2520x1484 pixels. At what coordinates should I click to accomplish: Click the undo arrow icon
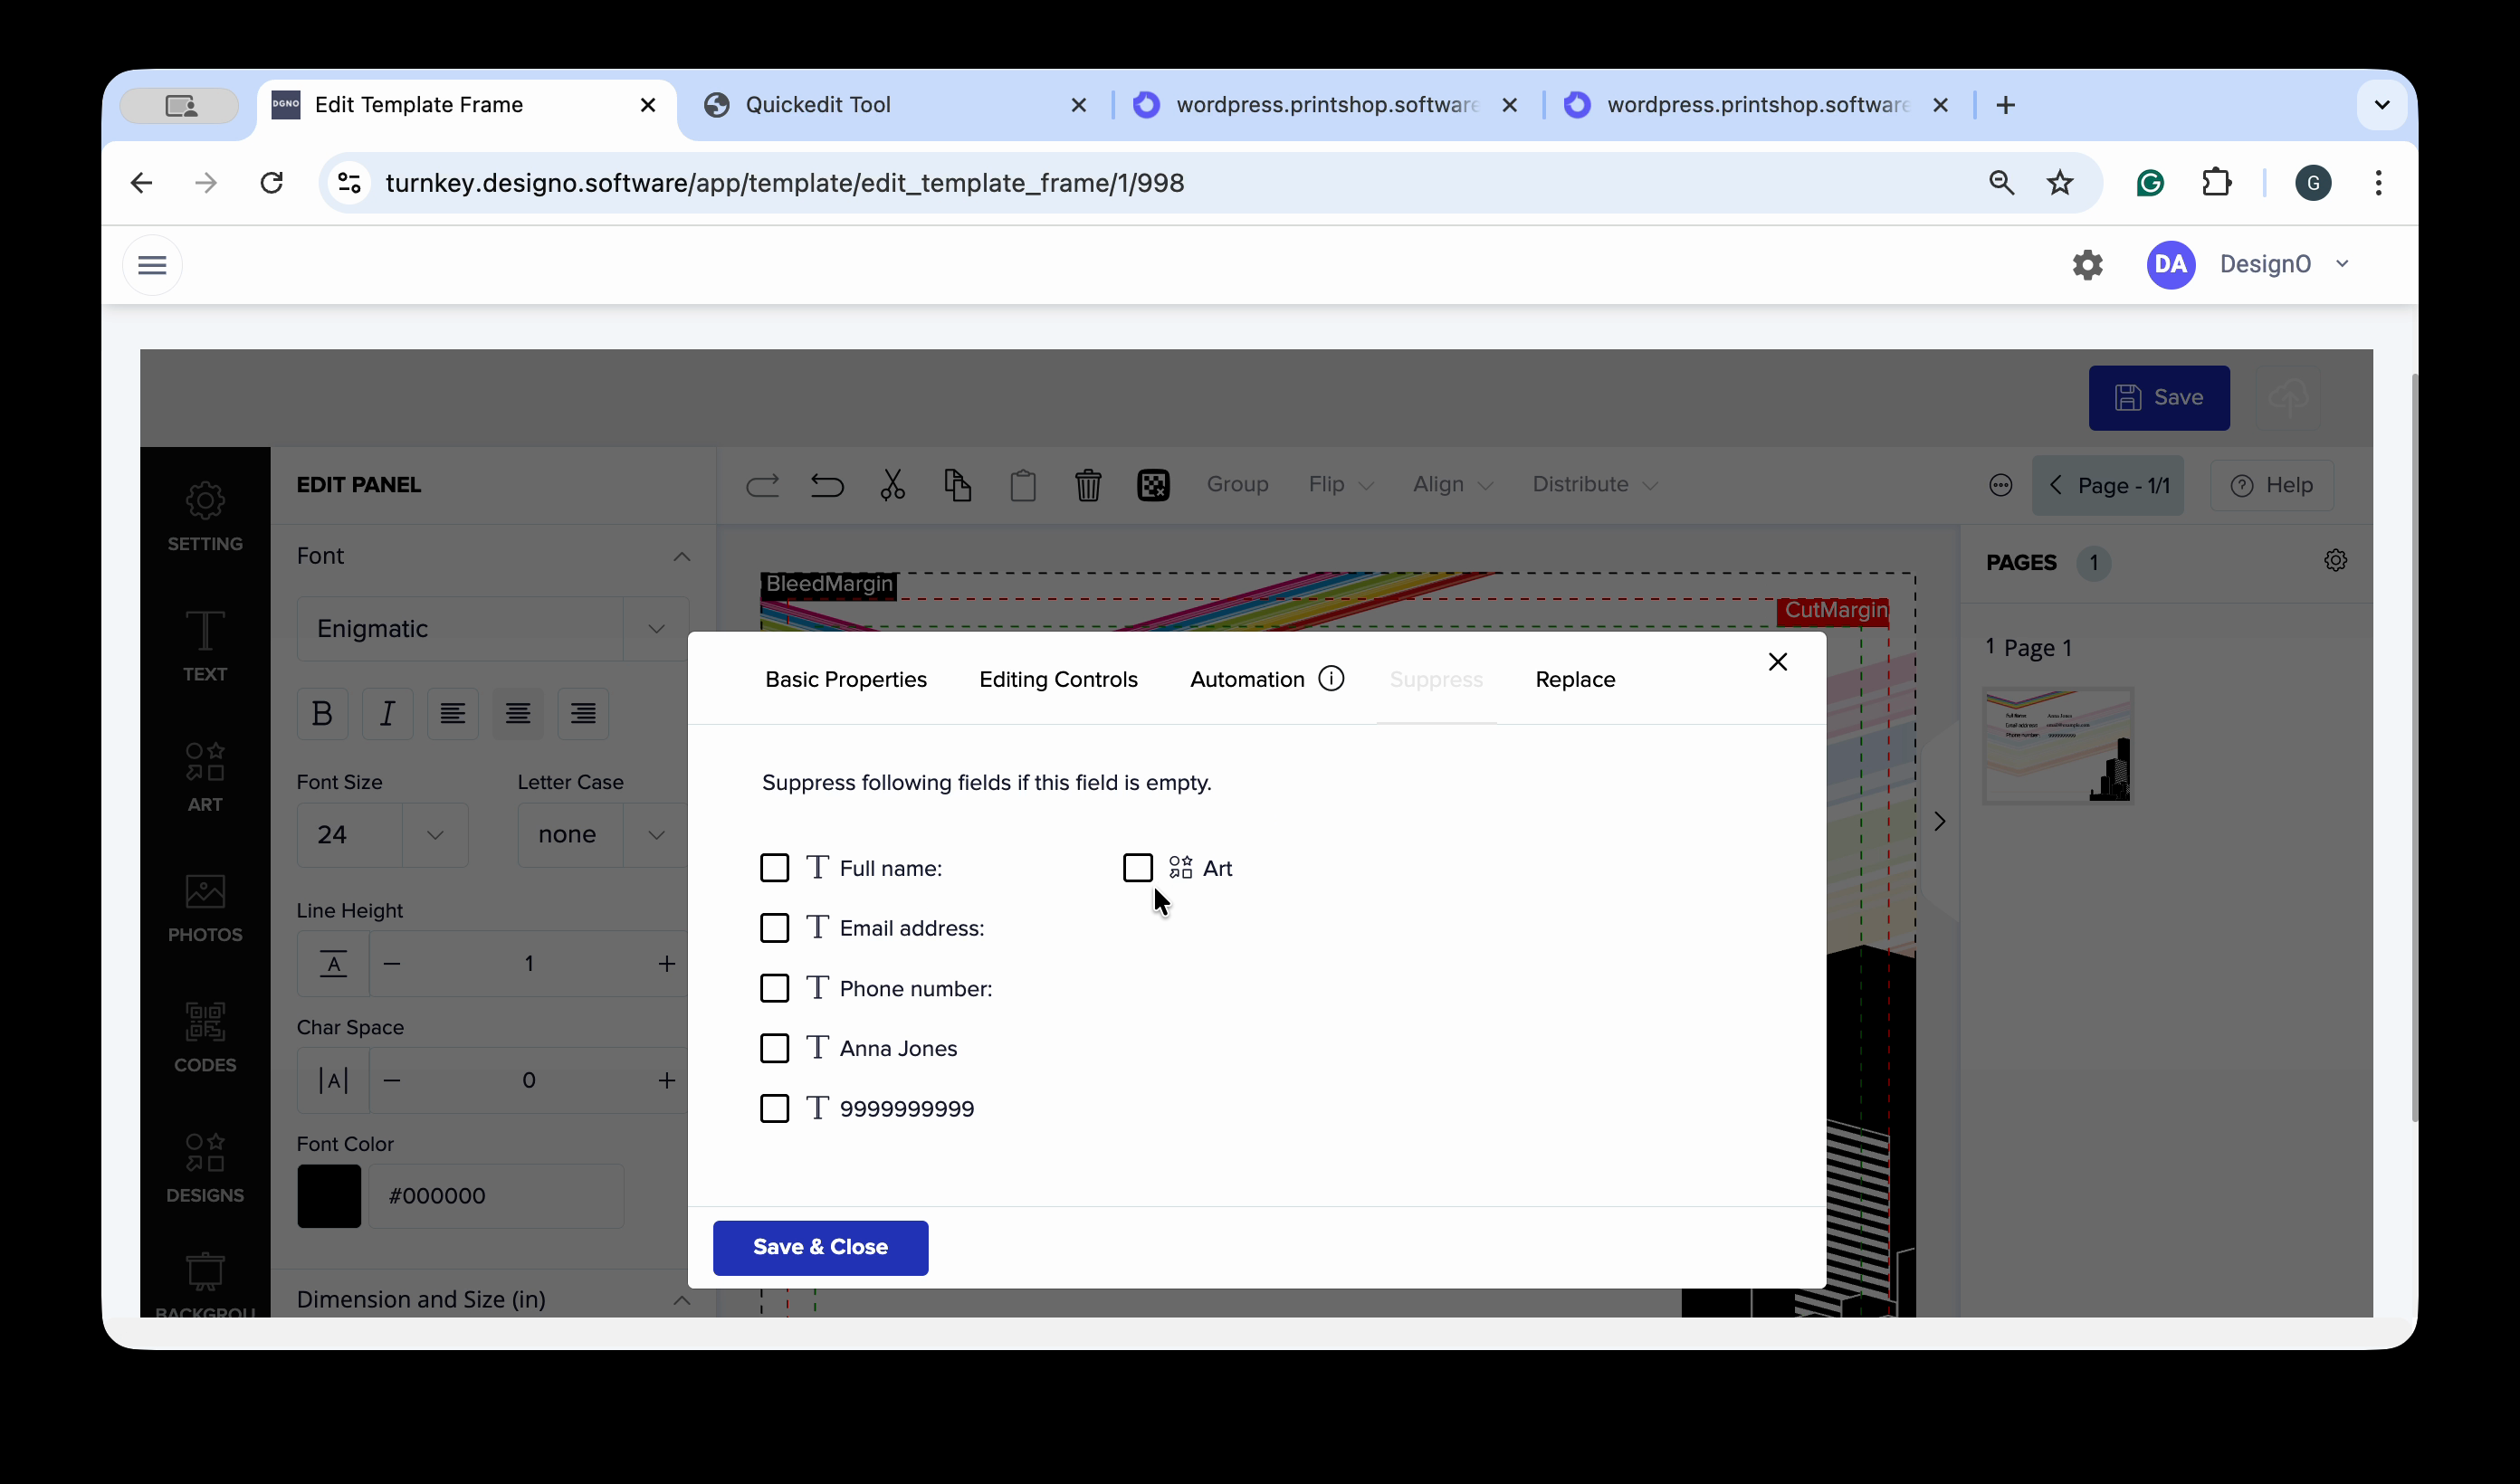[827, 485]
